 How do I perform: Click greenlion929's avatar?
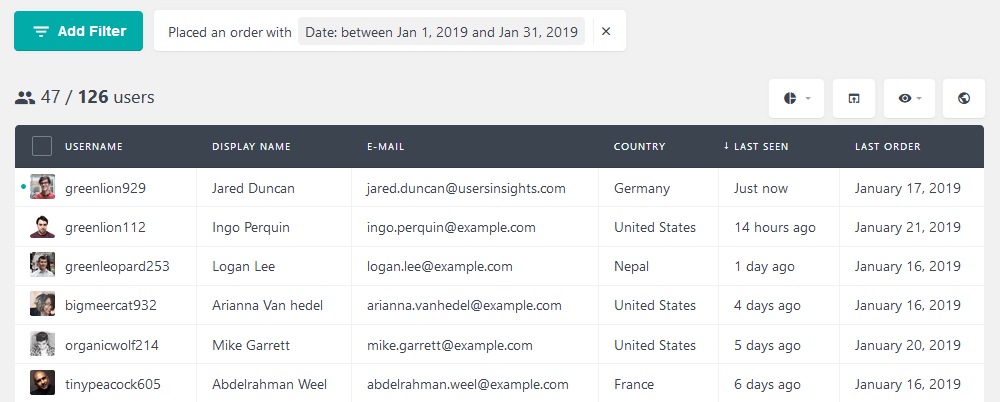point(42,187)
